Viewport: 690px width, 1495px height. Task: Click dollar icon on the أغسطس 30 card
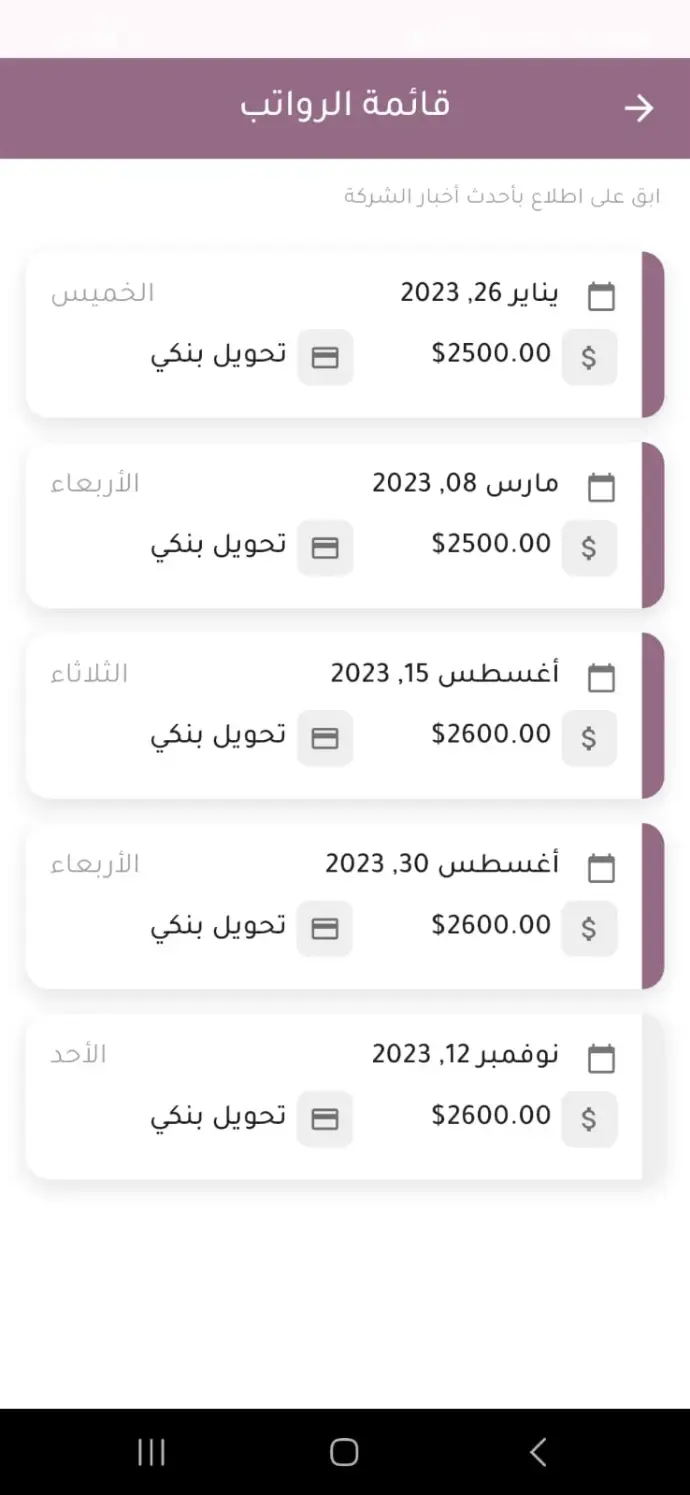(x=589, y=929)
